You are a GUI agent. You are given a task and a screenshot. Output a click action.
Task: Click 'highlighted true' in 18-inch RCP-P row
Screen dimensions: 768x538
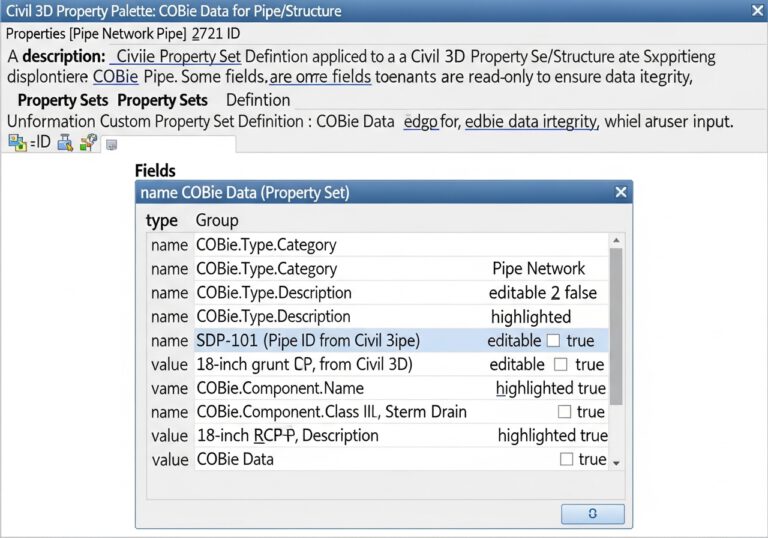tap(552, 435)
